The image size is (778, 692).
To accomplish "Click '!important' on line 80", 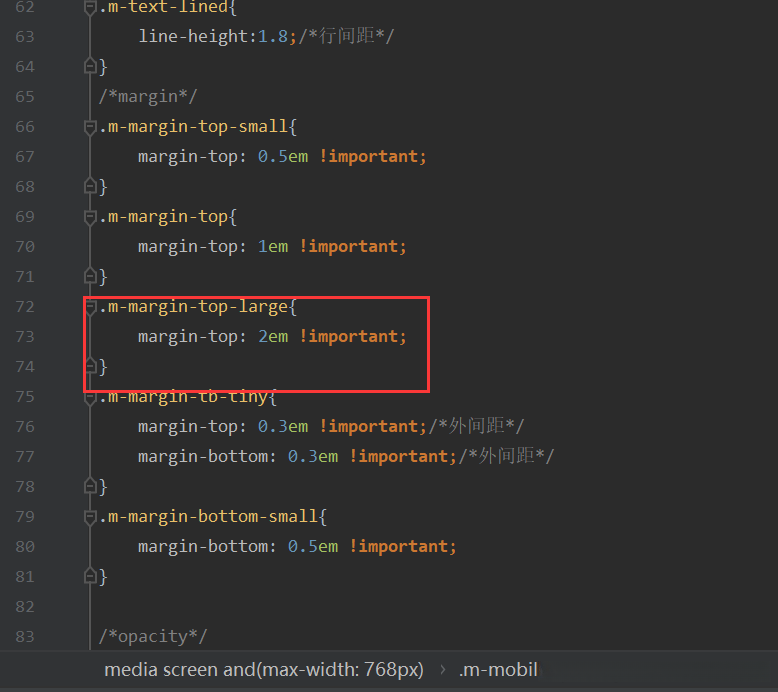I will tap(399, 547).
